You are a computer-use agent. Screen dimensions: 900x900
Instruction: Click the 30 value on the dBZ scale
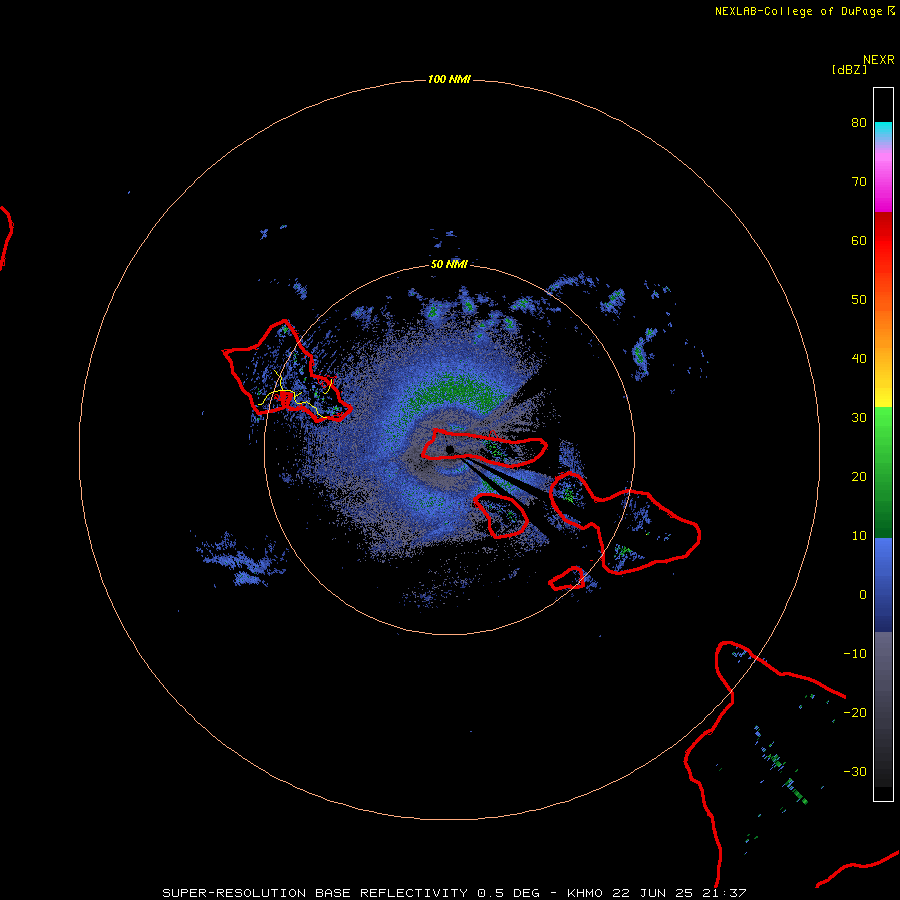click(859, 417)
